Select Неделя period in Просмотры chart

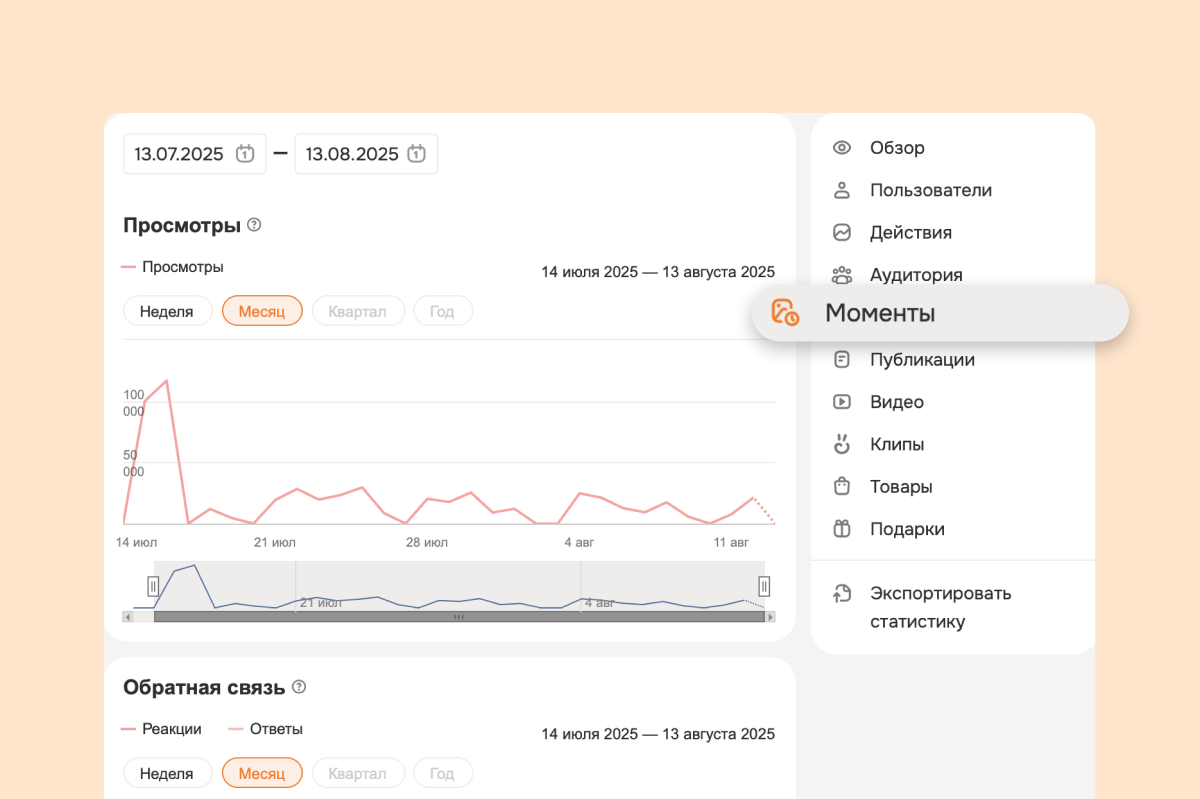coord(167,311)
